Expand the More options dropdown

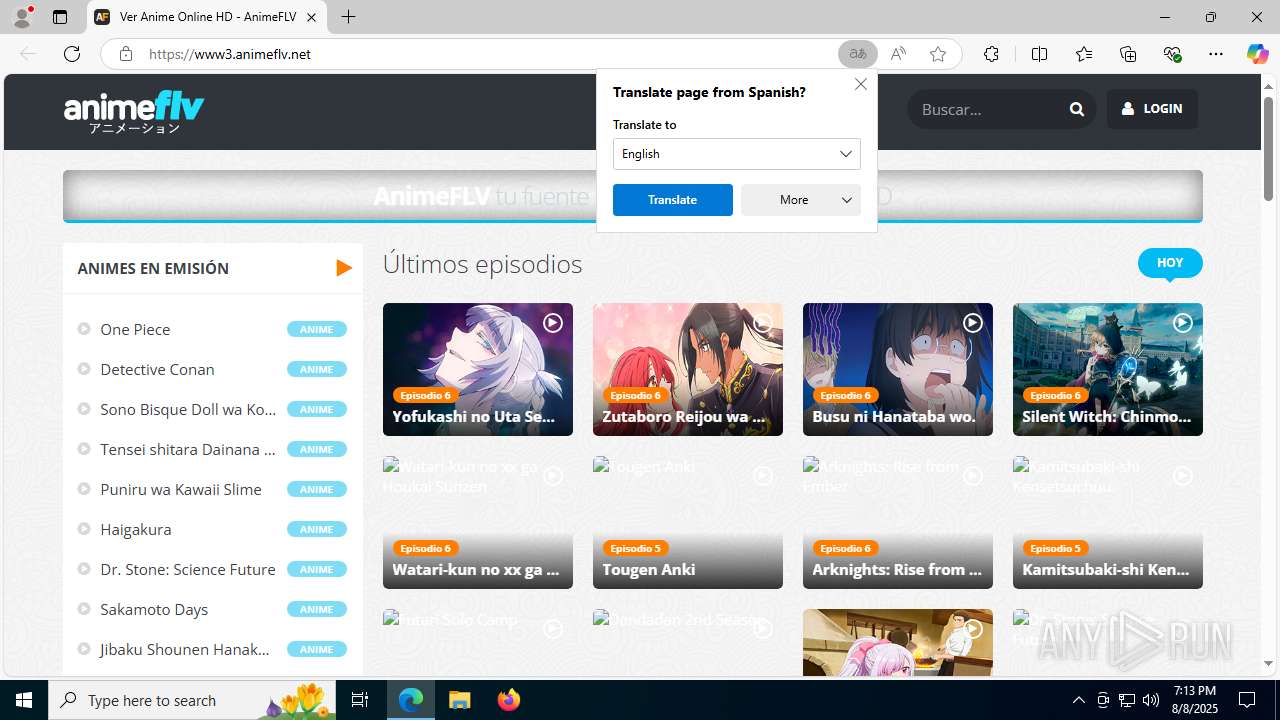pos(800,200)
